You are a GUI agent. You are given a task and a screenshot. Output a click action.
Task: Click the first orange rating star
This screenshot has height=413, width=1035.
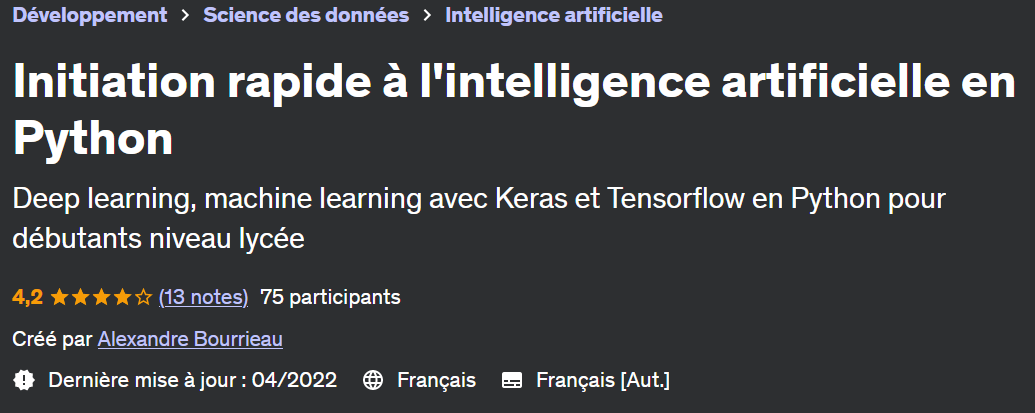point(58,297)
